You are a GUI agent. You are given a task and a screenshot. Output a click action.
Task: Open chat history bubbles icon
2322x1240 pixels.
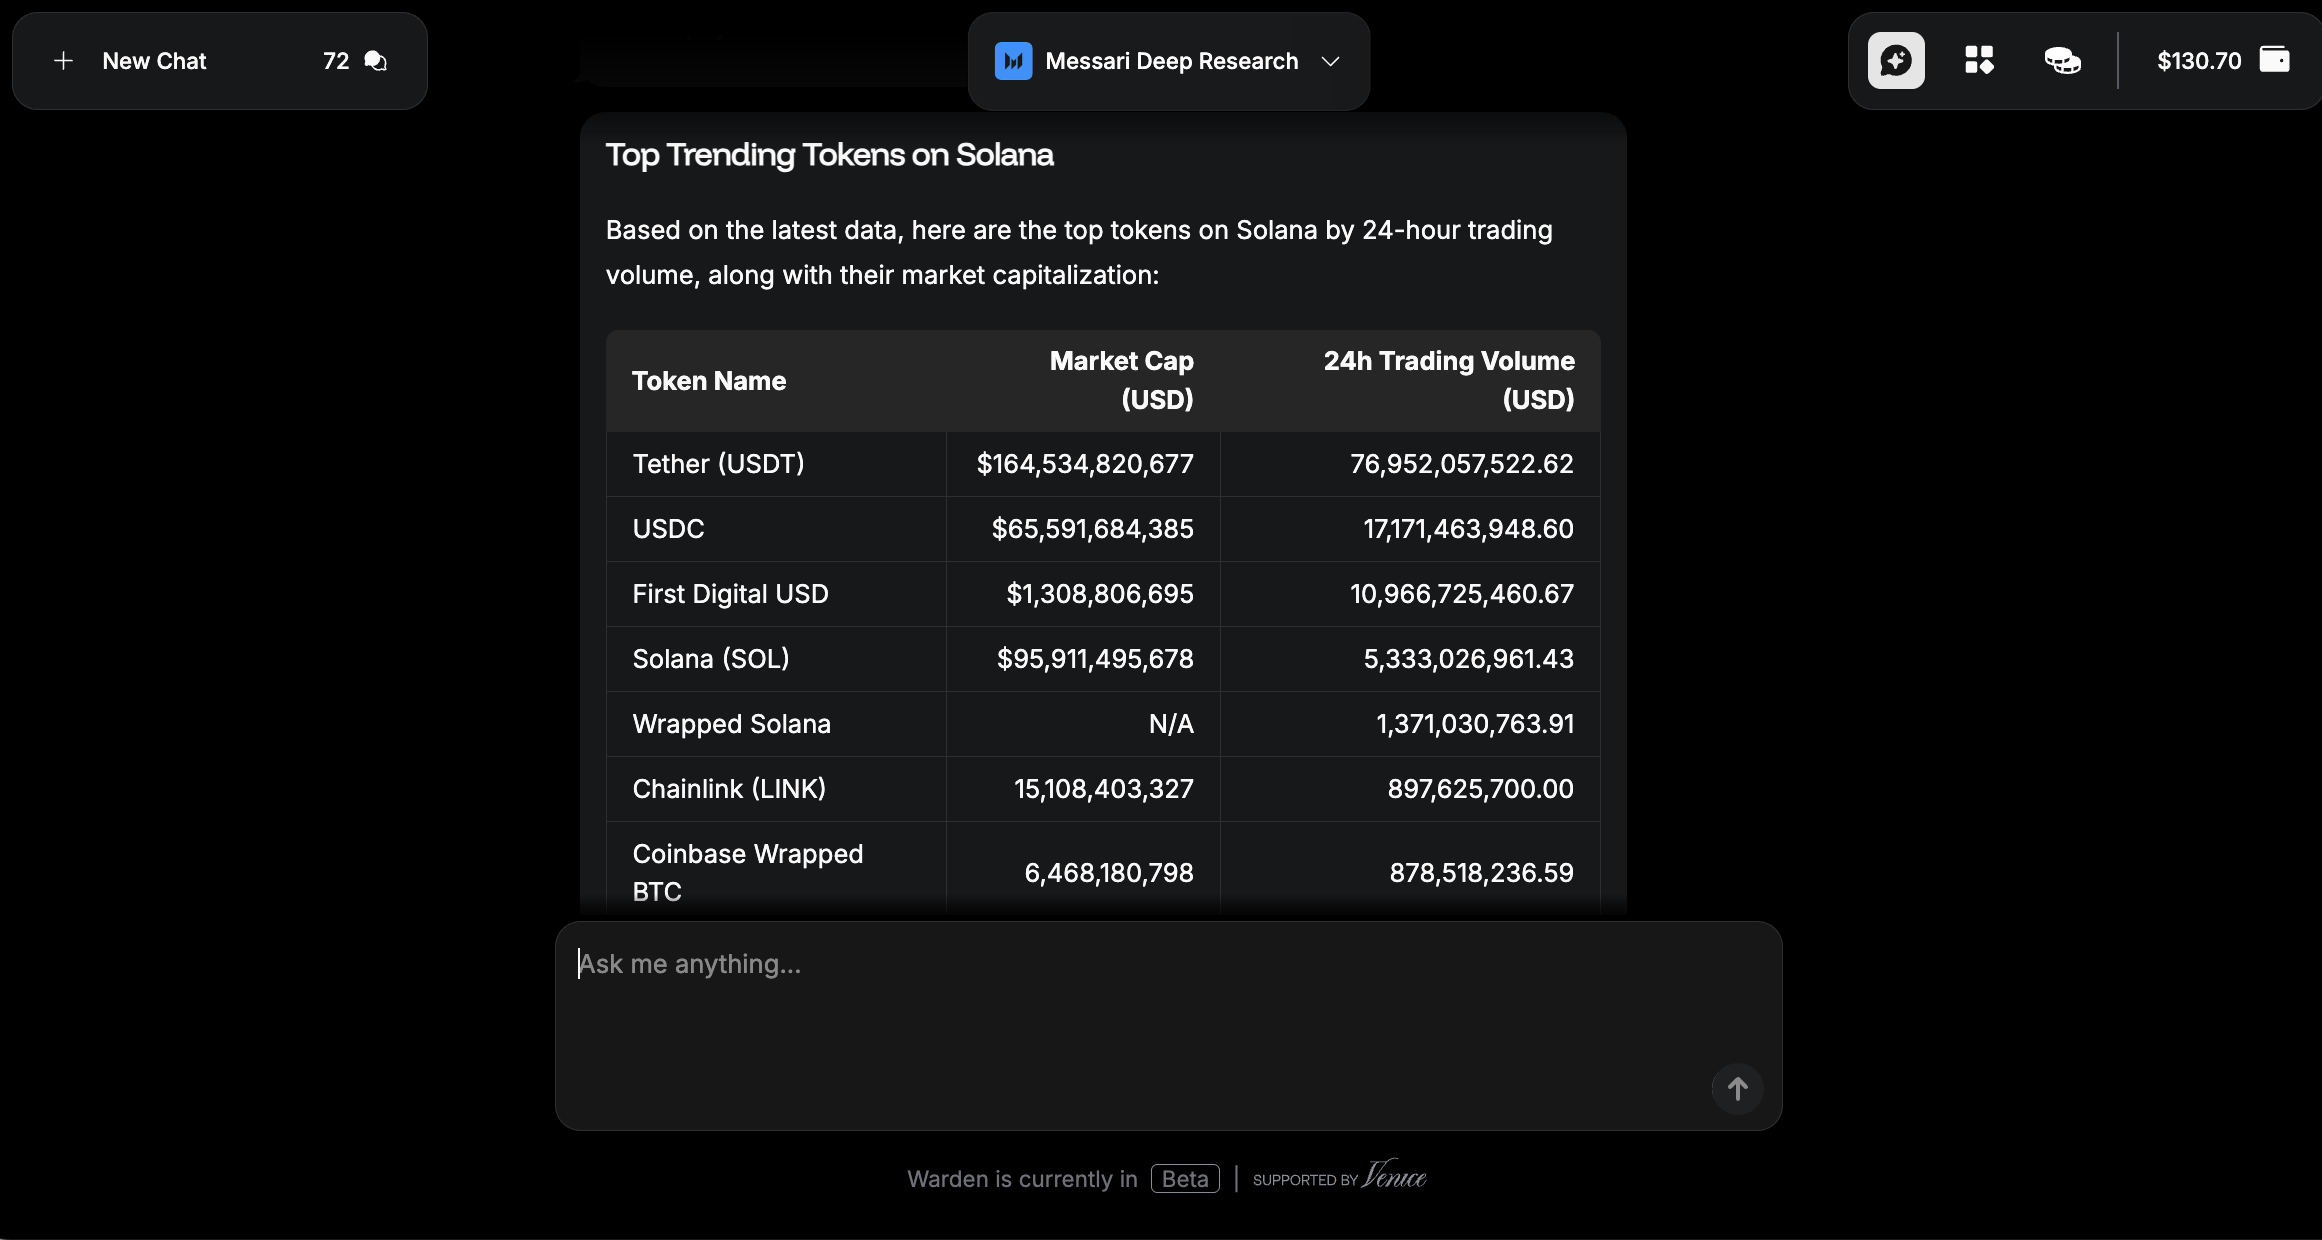(376, 61)
